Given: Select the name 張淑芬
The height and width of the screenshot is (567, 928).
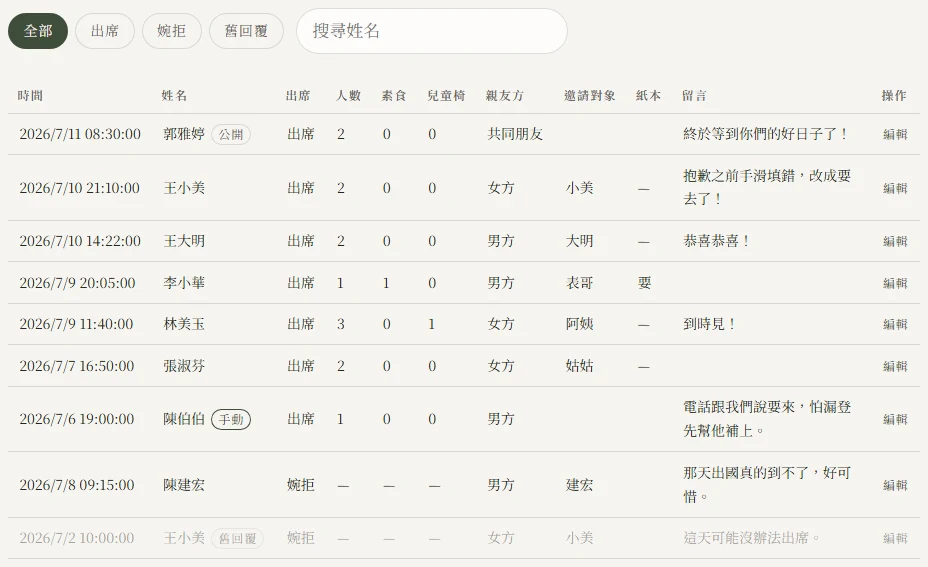Looking at the screenshot, I should [184, 366].
